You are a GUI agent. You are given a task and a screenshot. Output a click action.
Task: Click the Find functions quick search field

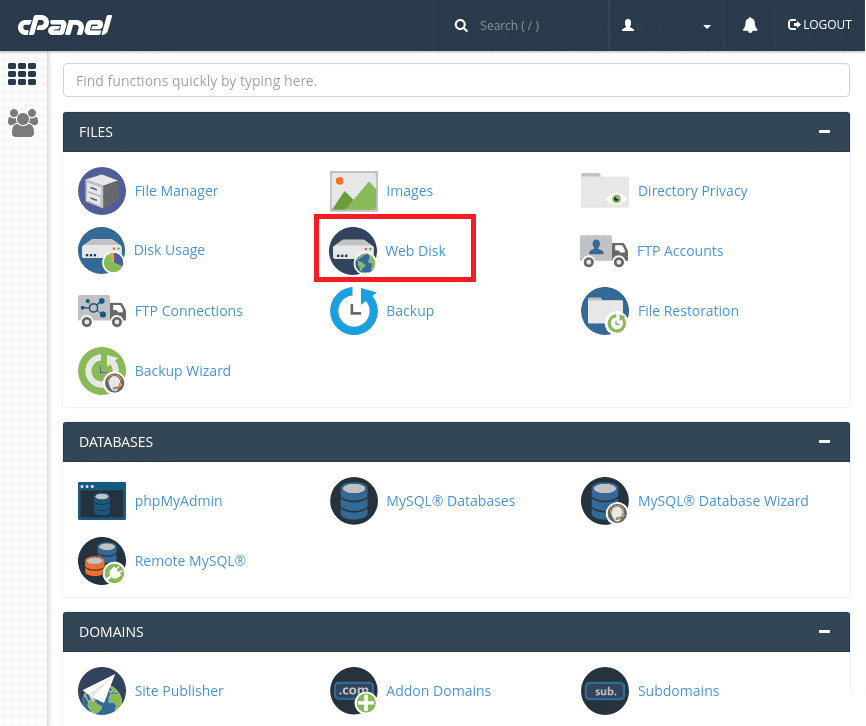[x=456, y=80]
